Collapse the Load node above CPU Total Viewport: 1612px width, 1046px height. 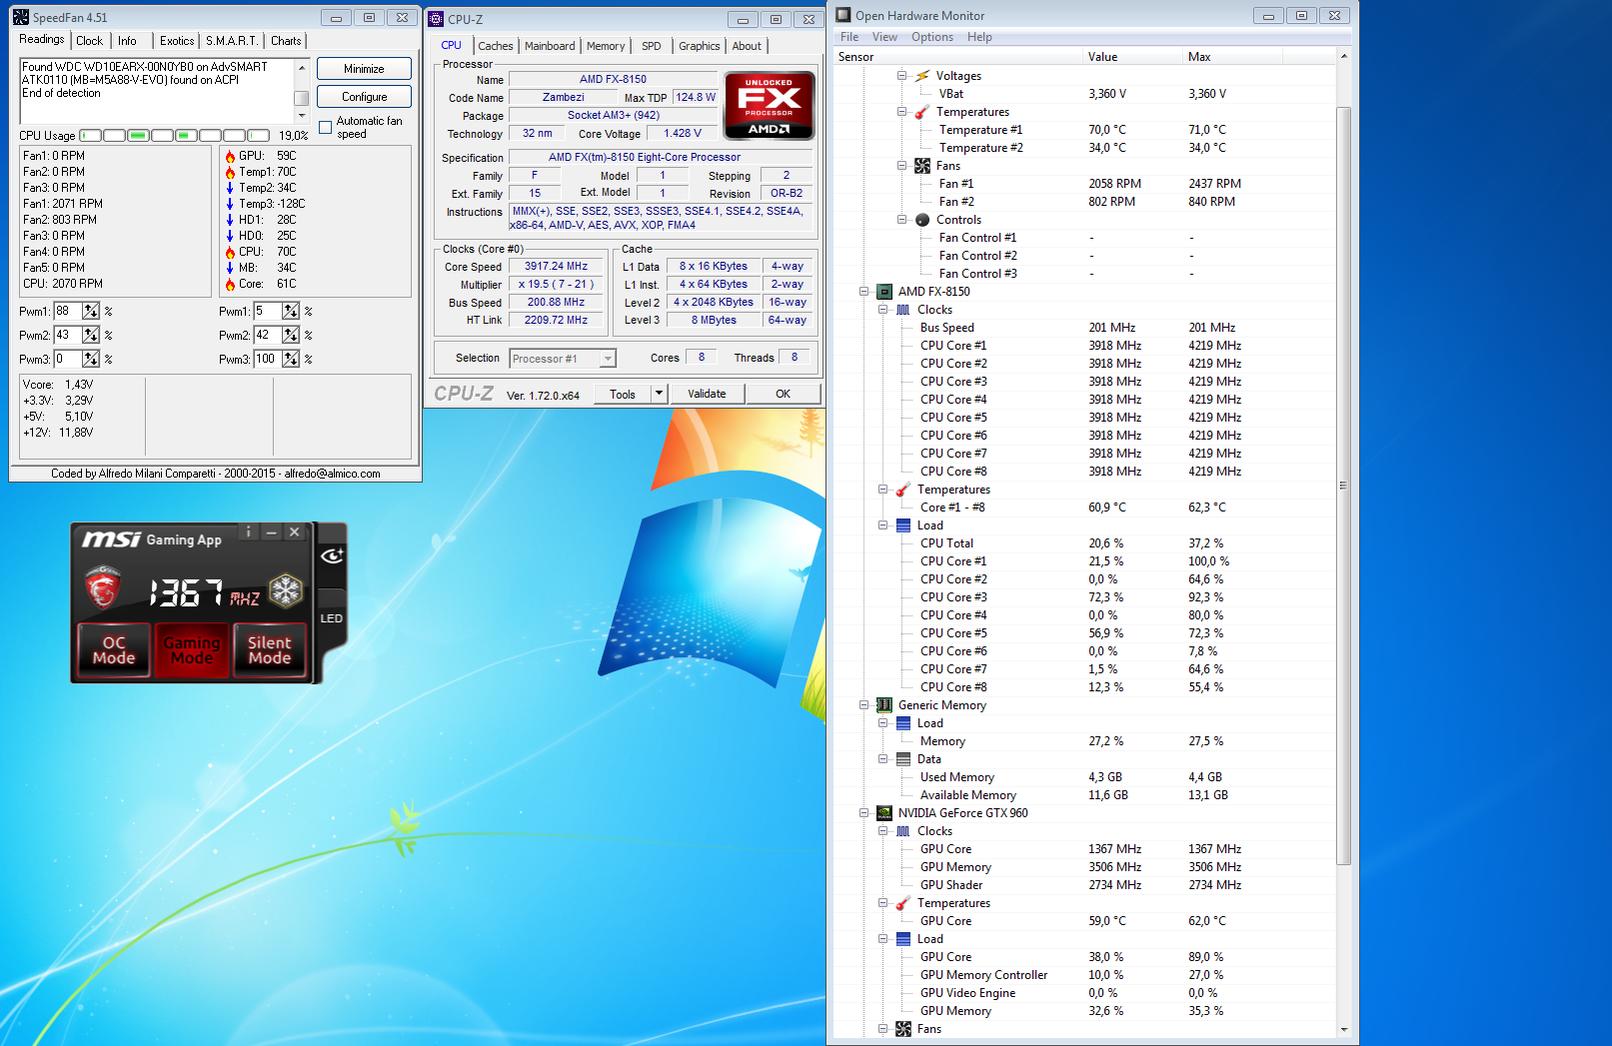click(x=883, y=526)
